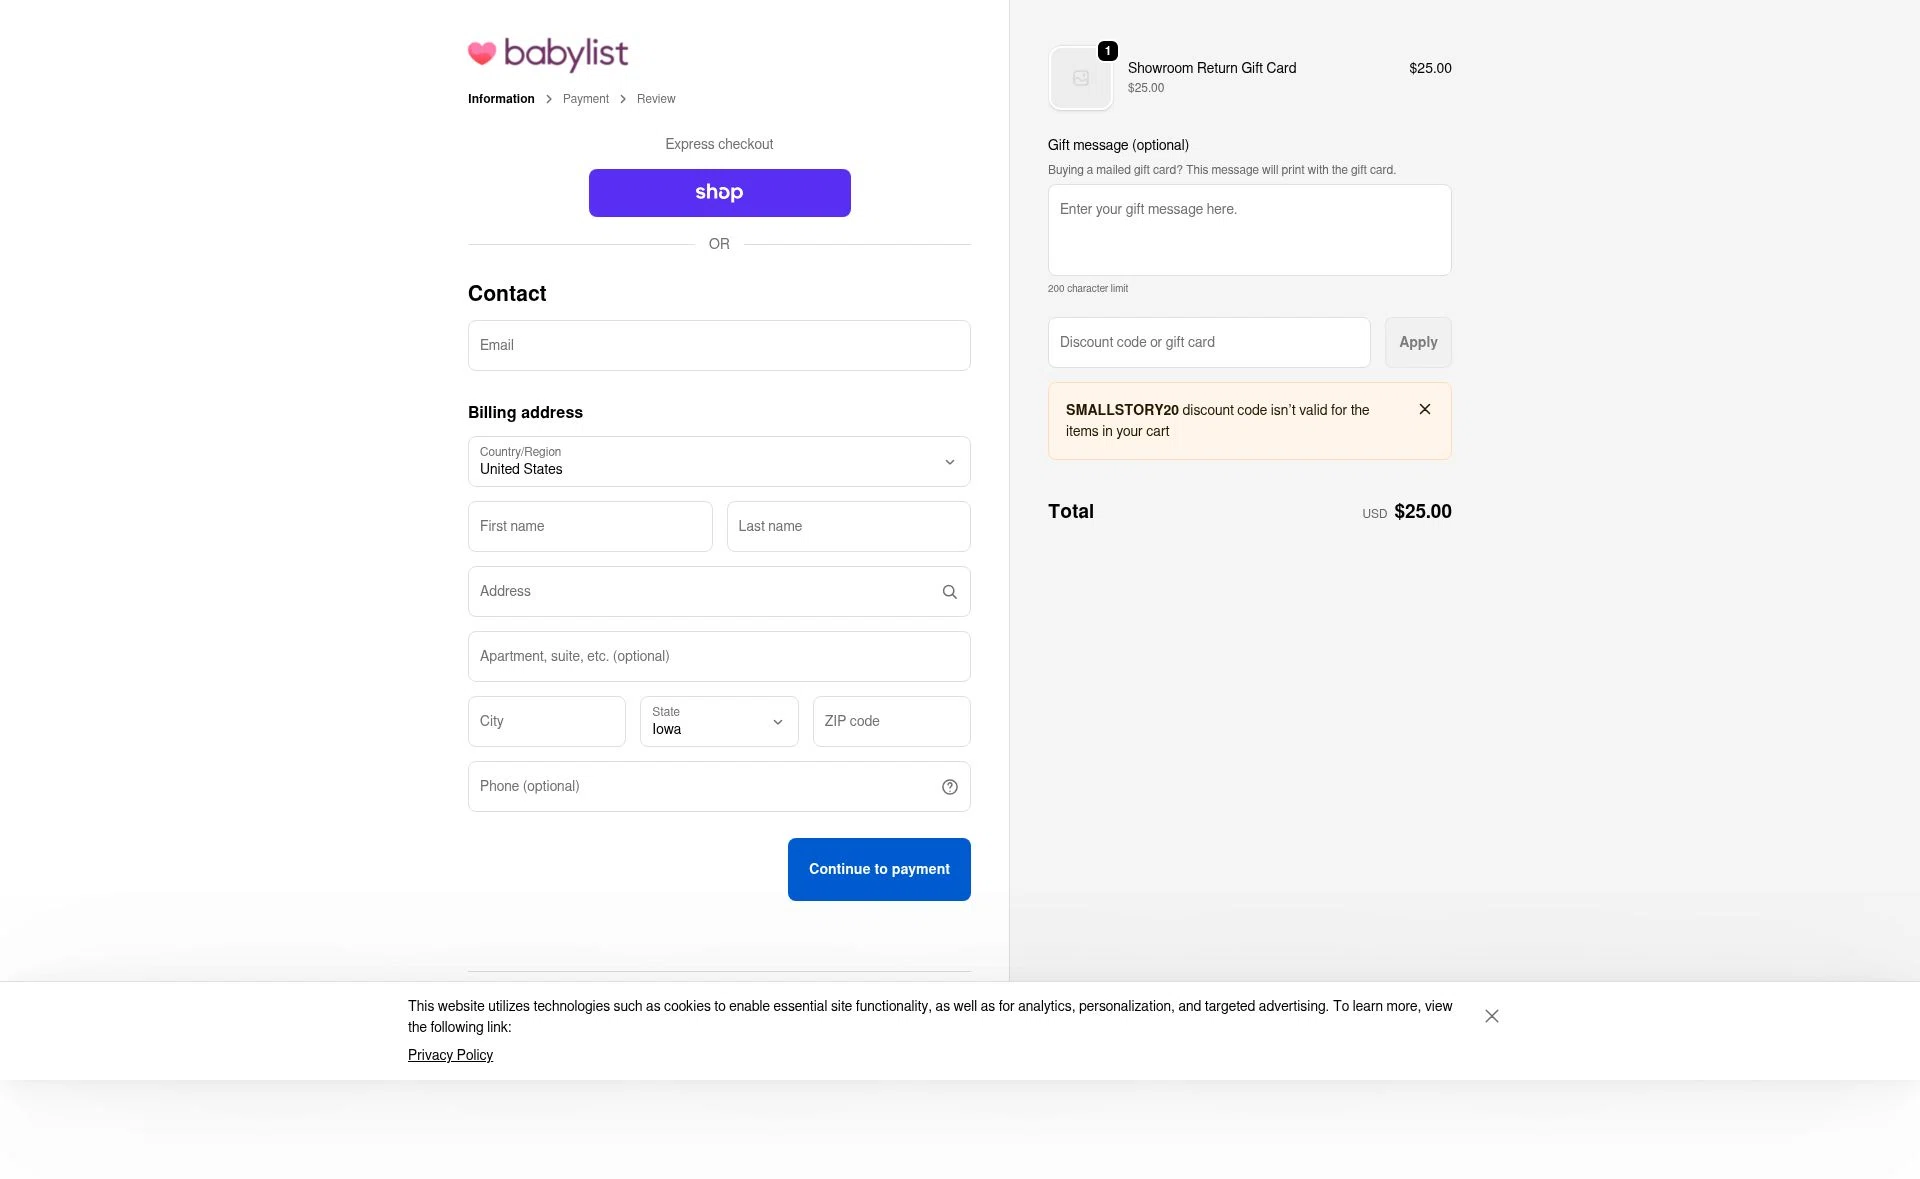1920x1179 pixels.
Task: Click the phone help question mark icon
Action: click(x=949, y=787)
